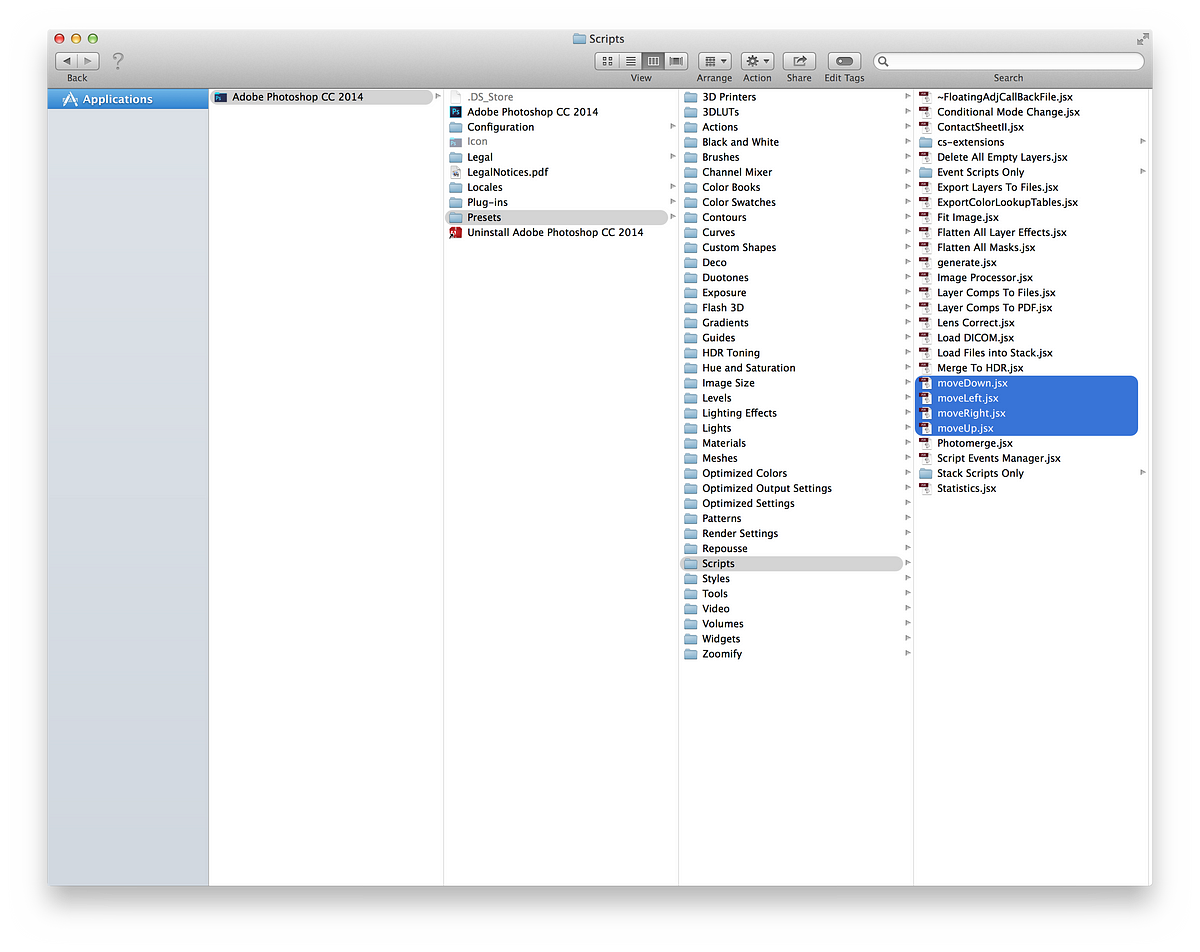Expand the Plug-ins folder arrow
Screen dimensions: 1200x952
[673, 202]
